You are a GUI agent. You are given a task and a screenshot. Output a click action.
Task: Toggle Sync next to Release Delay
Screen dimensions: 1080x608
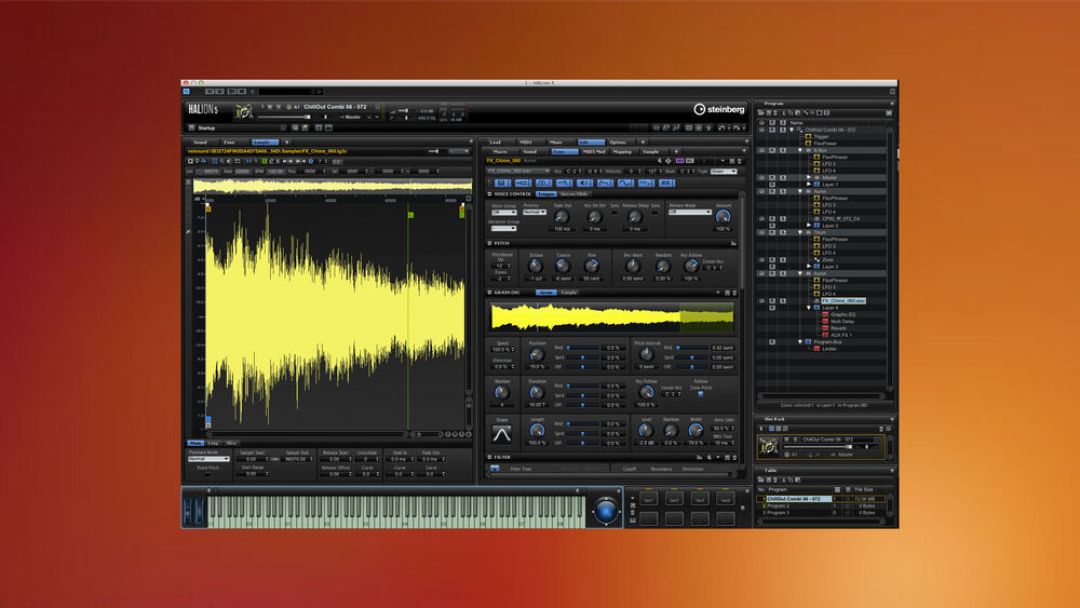click(655, 213)
